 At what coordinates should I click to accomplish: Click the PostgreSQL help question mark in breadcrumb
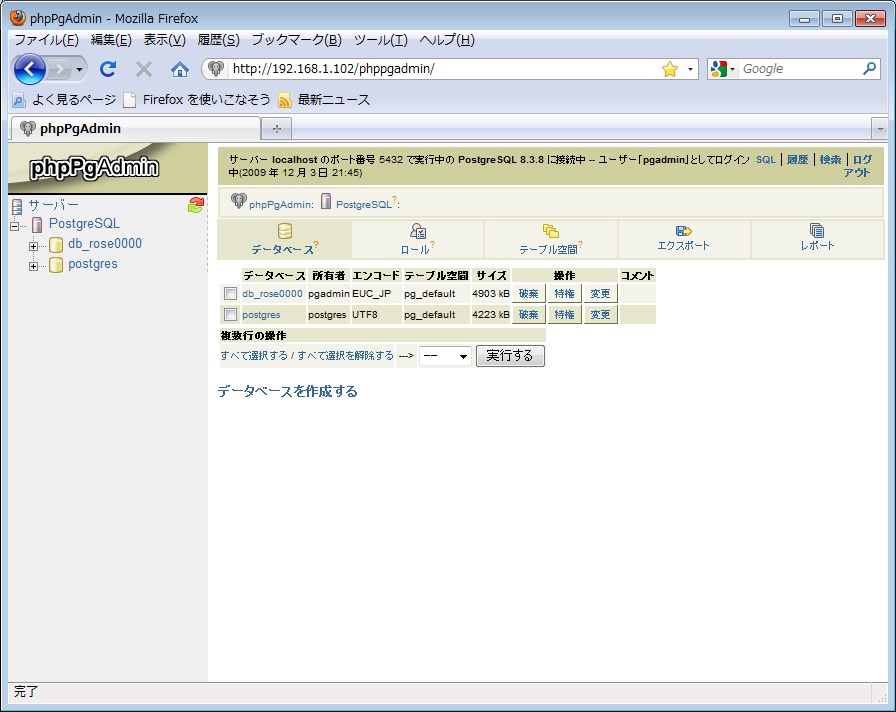395,199
